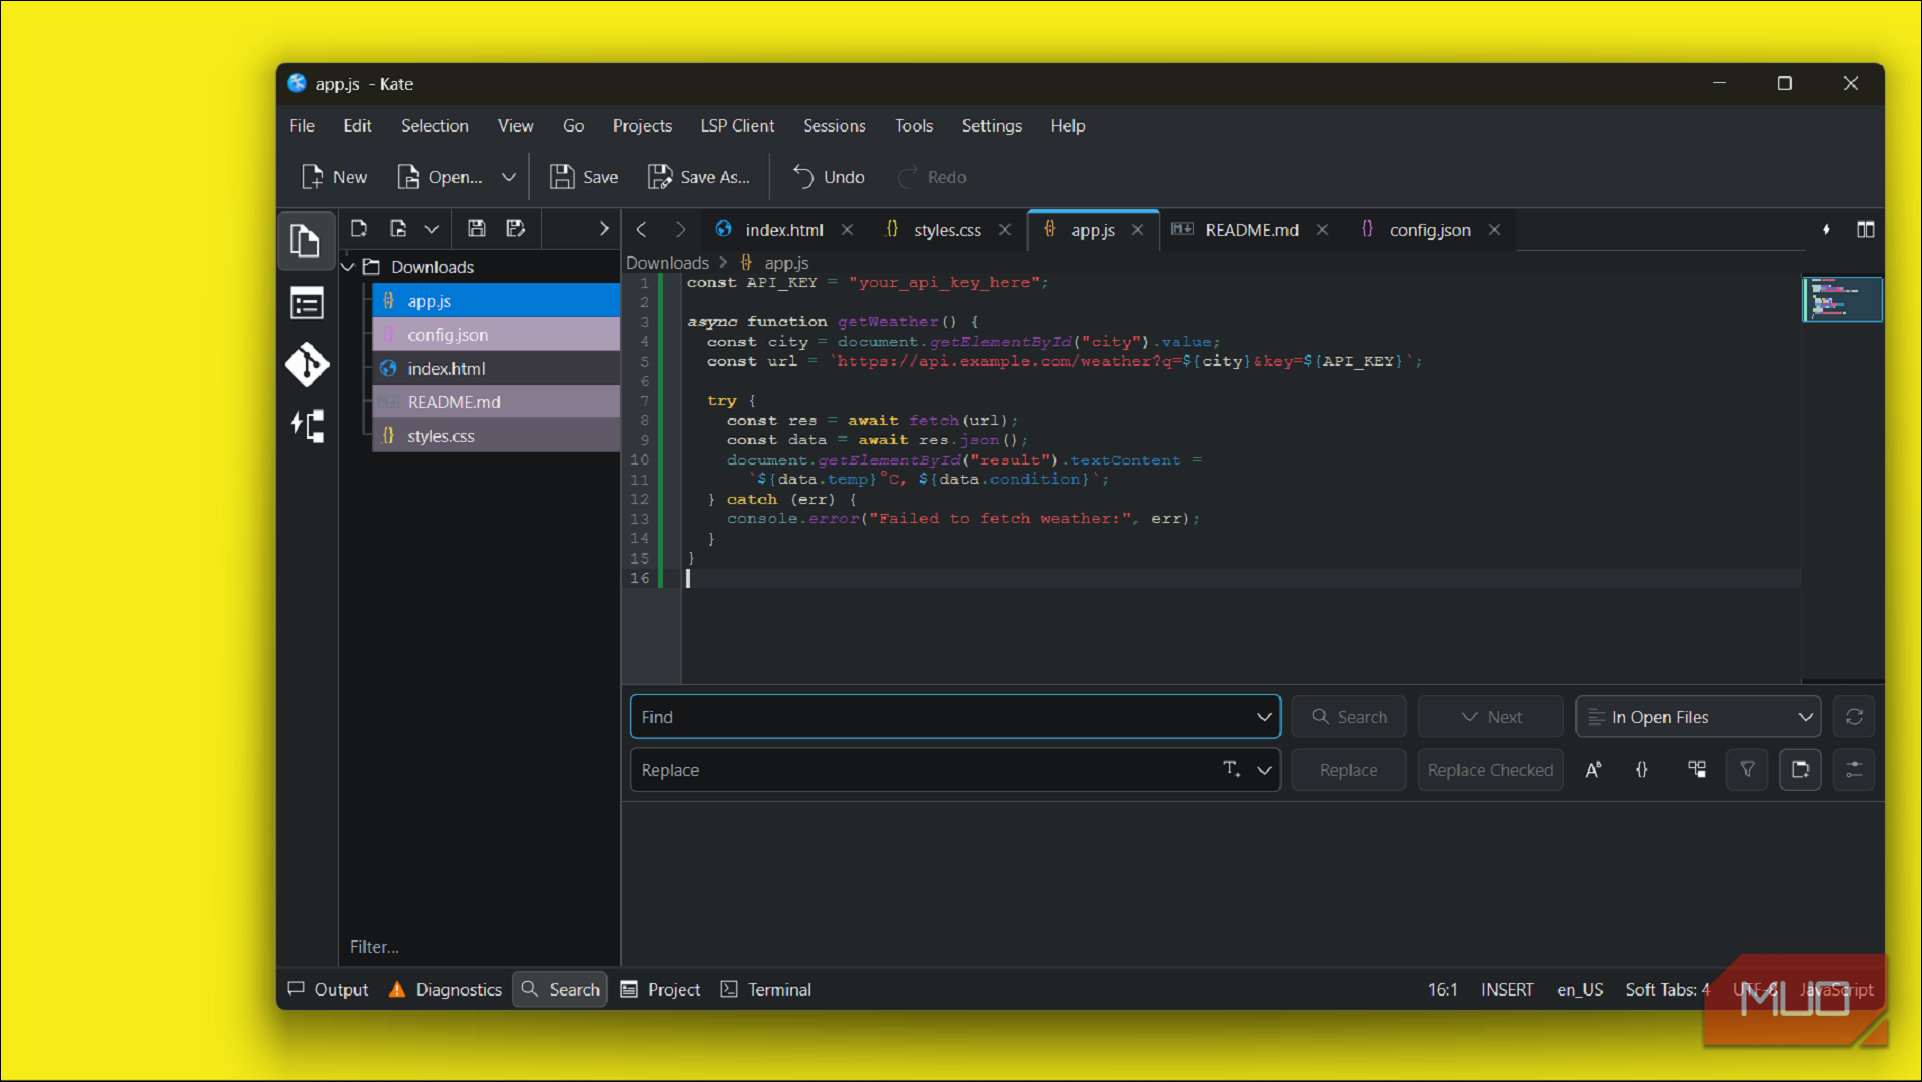Image resolution: width=1922 pixels, height=1082 pixels.
Task: Open the Selection menu
Action: click(x=434, y=126)
